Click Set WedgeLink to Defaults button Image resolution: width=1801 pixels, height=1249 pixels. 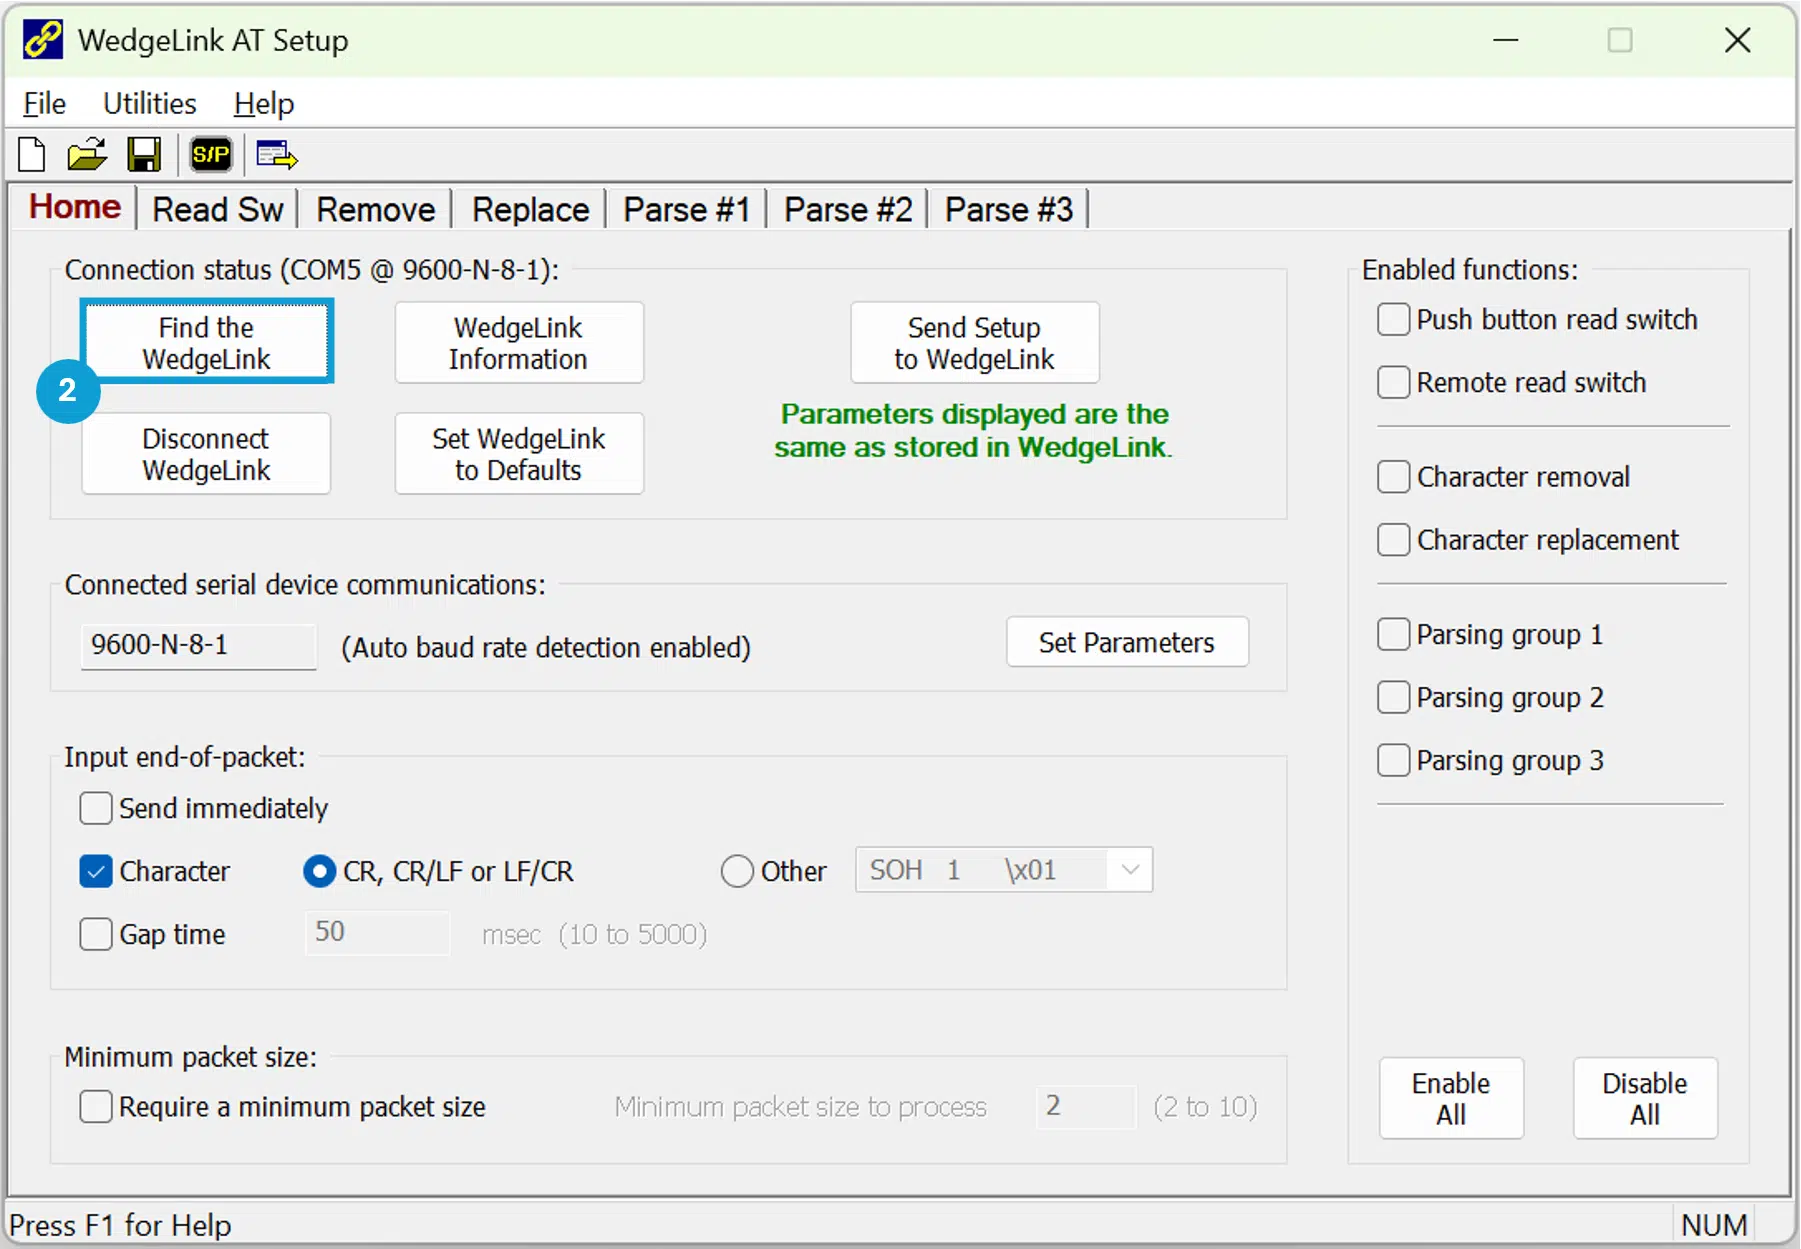tap(519, 453)
